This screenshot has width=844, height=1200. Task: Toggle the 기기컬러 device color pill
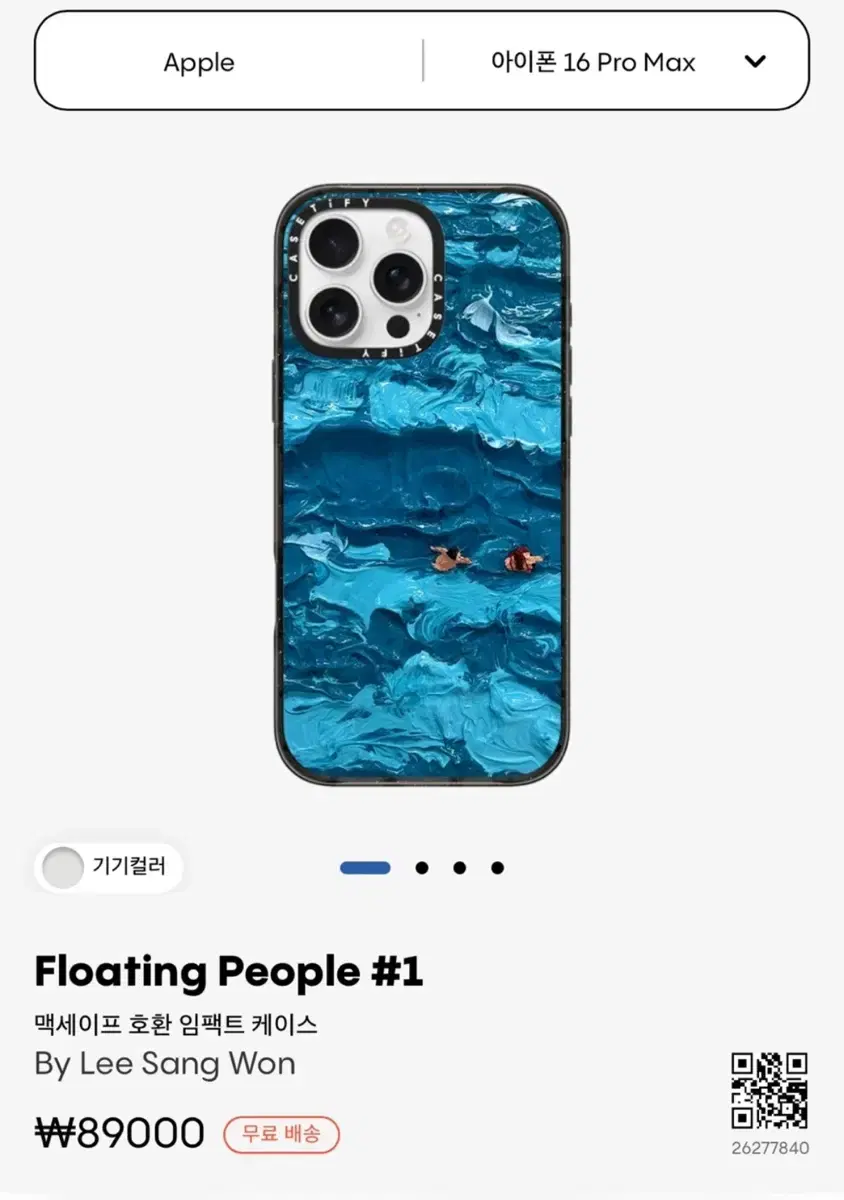(x=109, y=867)
